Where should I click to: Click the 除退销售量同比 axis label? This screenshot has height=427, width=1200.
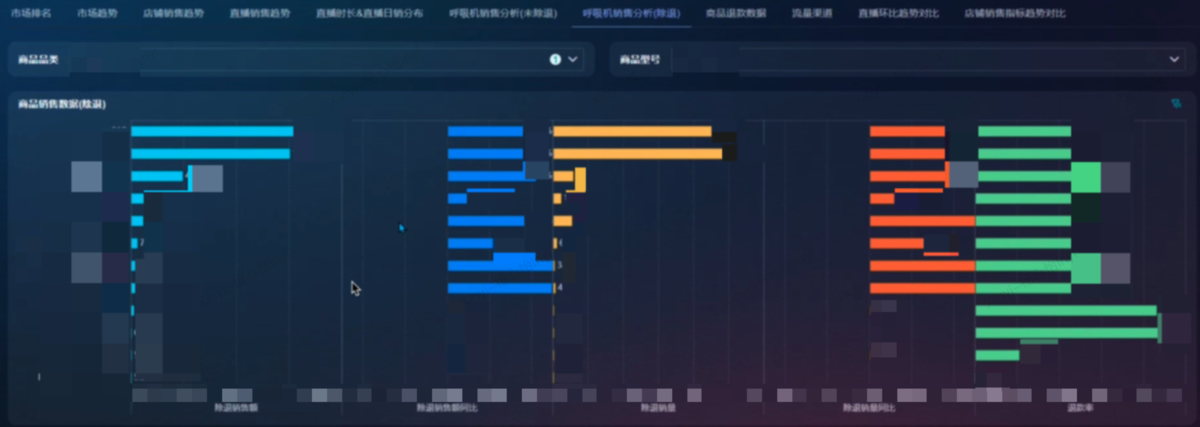pyautogui.click(x=869, y=408)
